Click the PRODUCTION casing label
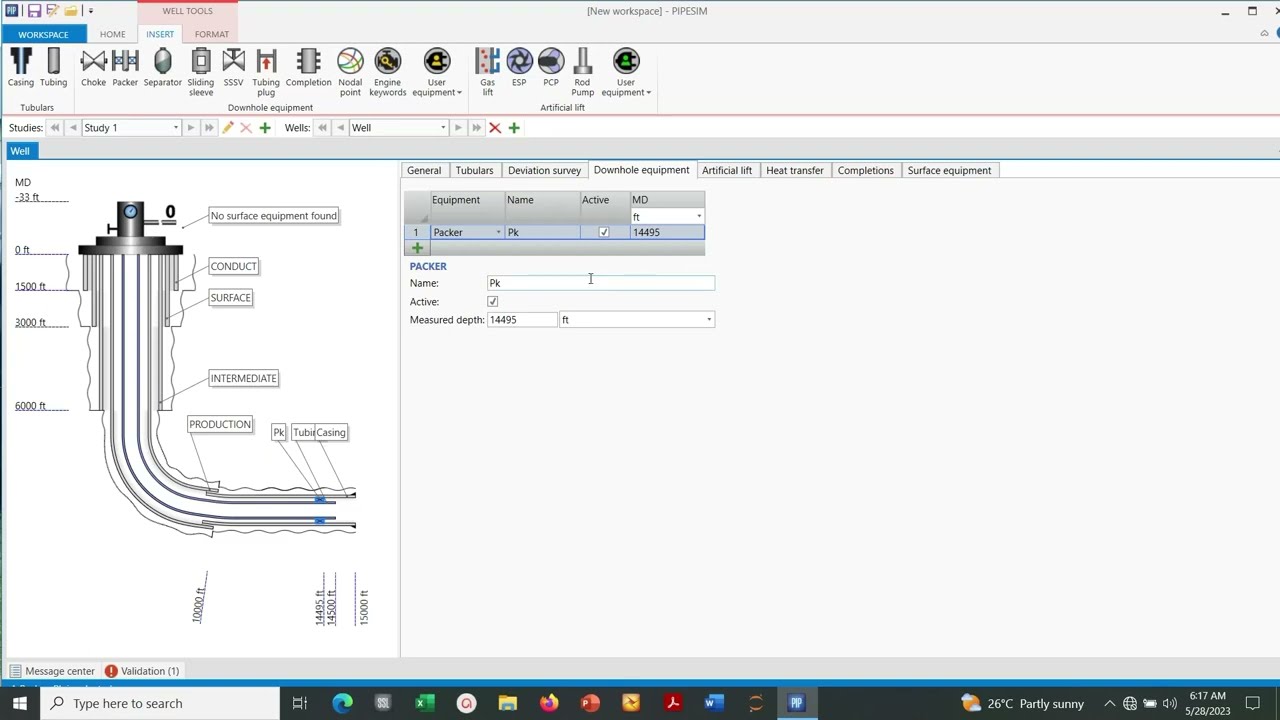 [220, 424]
